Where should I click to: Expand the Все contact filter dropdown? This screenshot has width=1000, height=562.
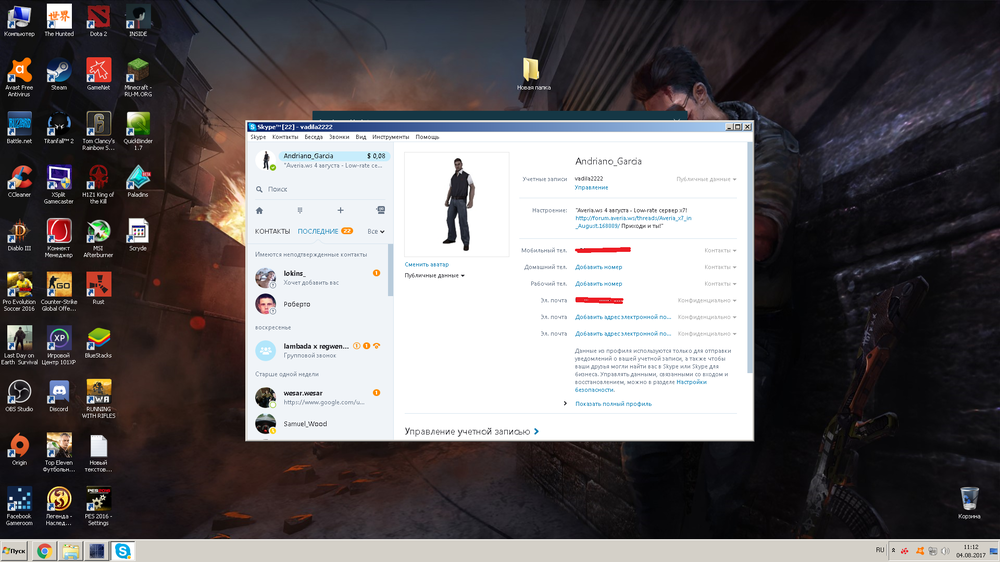pos(376,231)
